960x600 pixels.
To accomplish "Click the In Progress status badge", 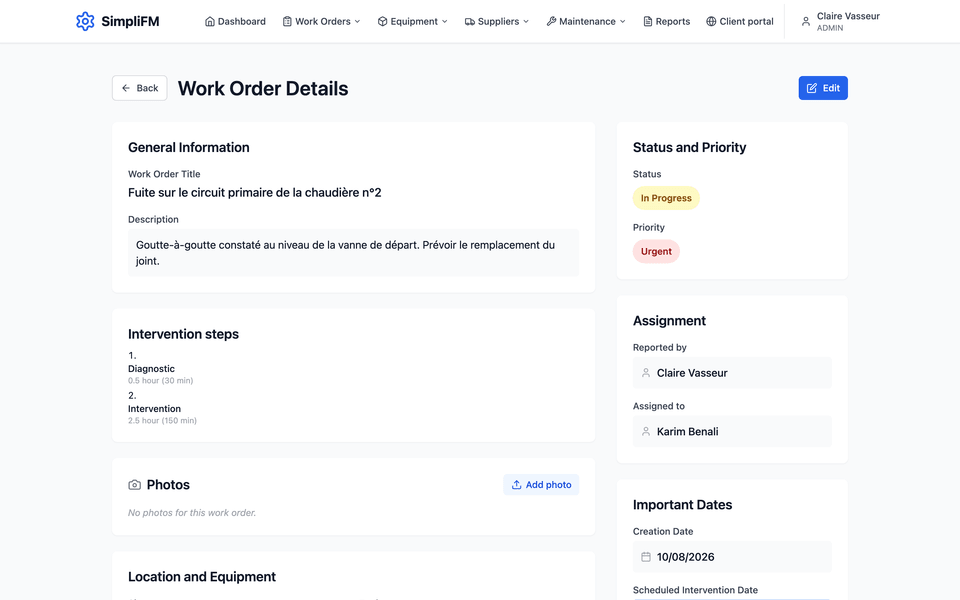I will [666, 198].
